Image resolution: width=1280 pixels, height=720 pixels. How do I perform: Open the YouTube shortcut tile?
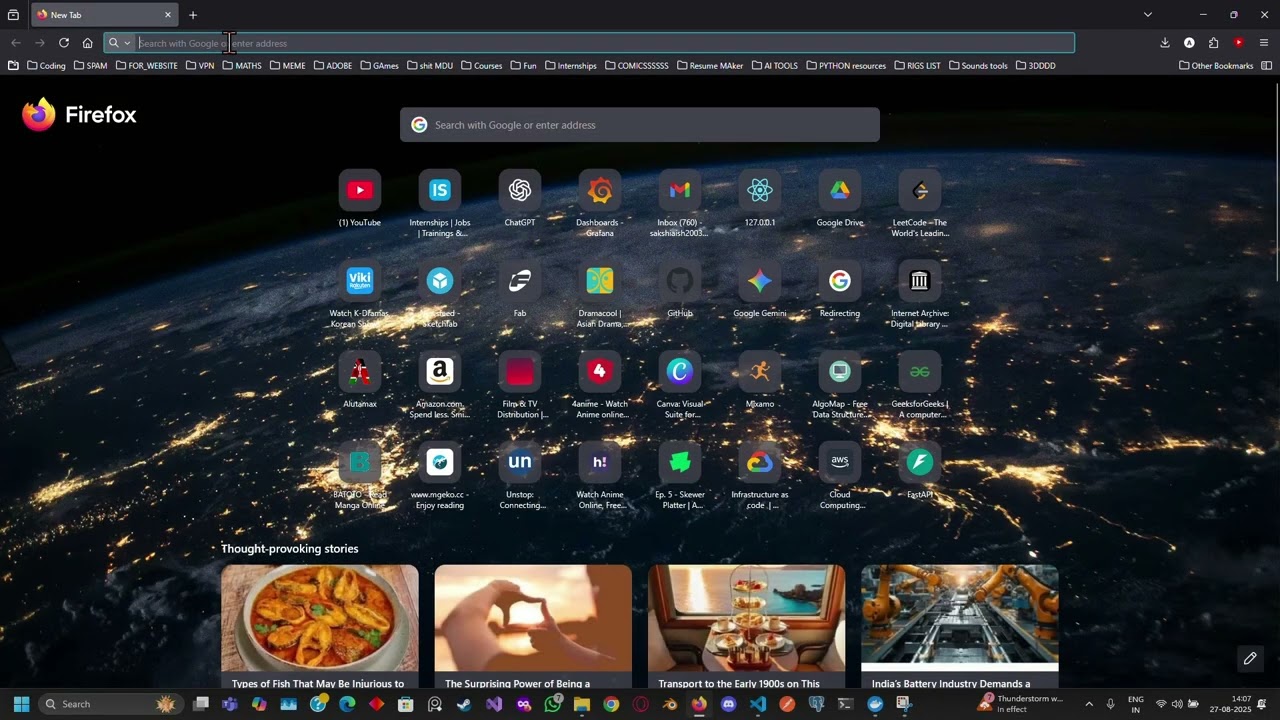[360, 190]
